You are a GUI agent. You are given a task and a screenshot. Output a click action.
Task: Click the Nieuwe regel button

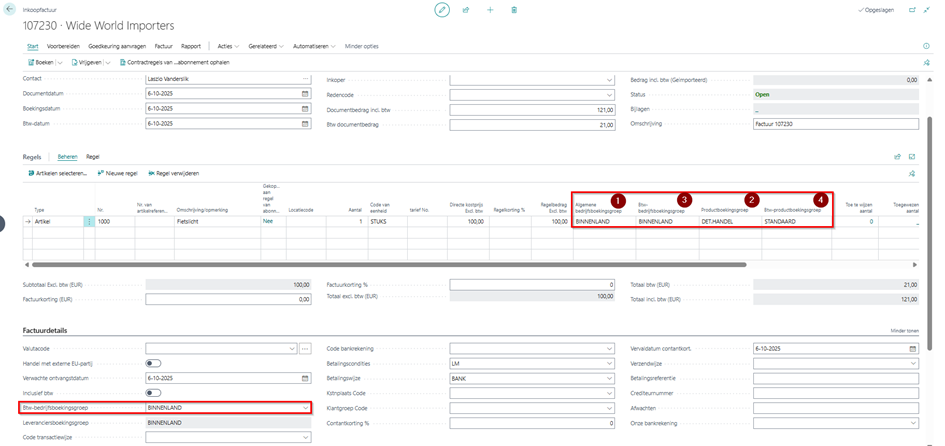[x=117, y=173]
